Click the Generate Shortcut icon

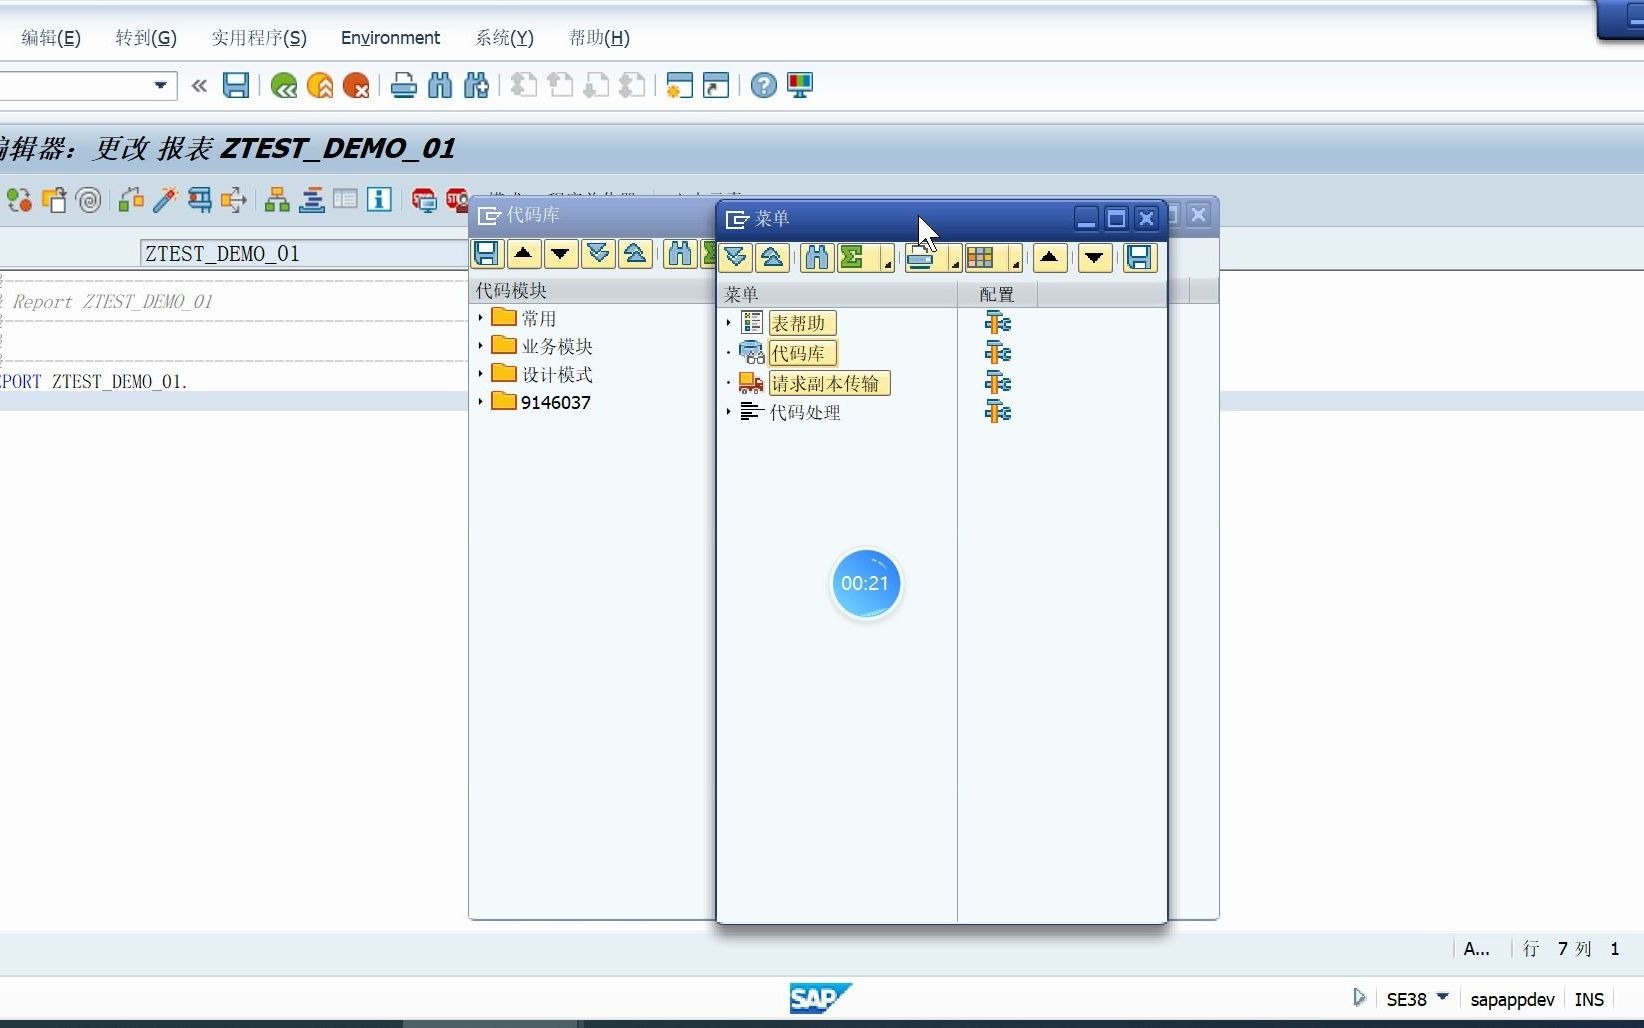(716, 86)
